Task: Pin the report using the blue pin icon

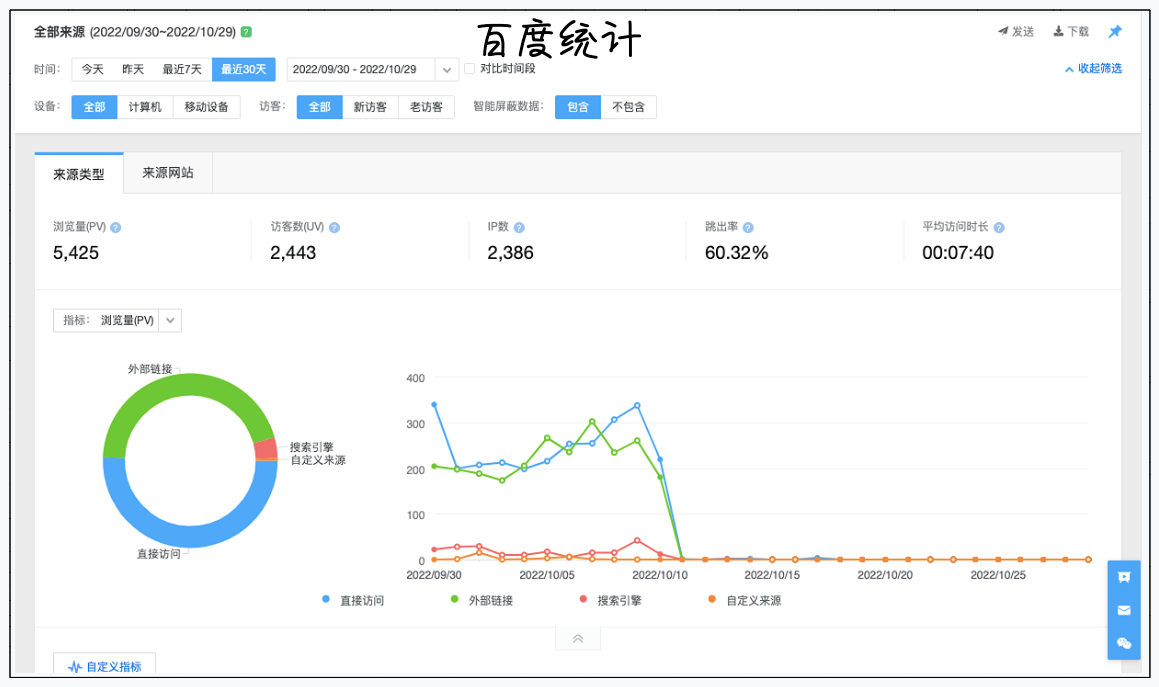Action: coord(1114,31)
